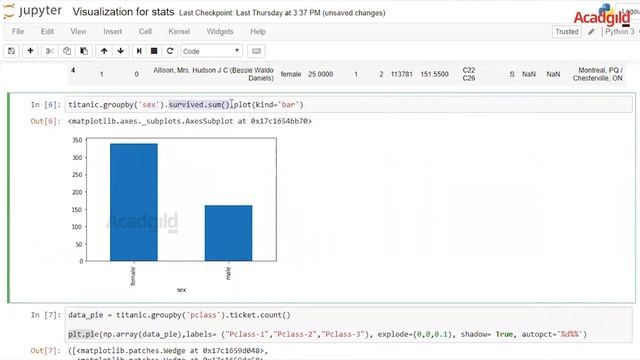The image size is (640, 360).
Task: Move selected cell up arrow
Action: coord(104,51)
